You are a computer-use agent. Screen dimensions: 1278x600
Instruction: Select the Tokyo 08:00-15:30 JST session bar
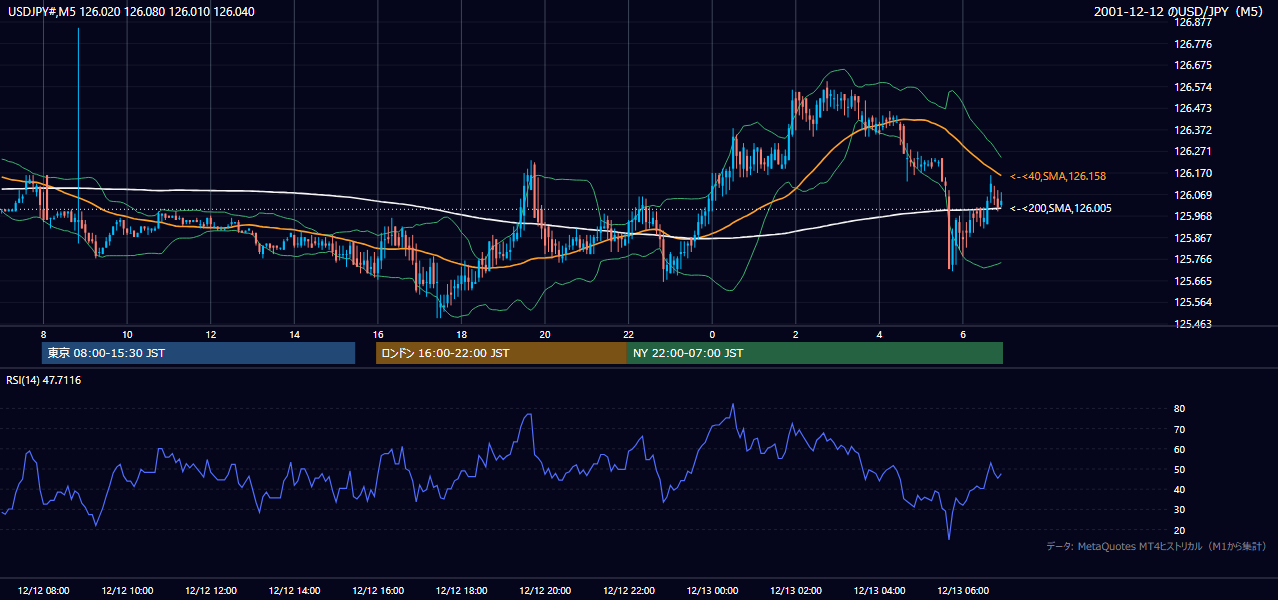tap(198, 353)
